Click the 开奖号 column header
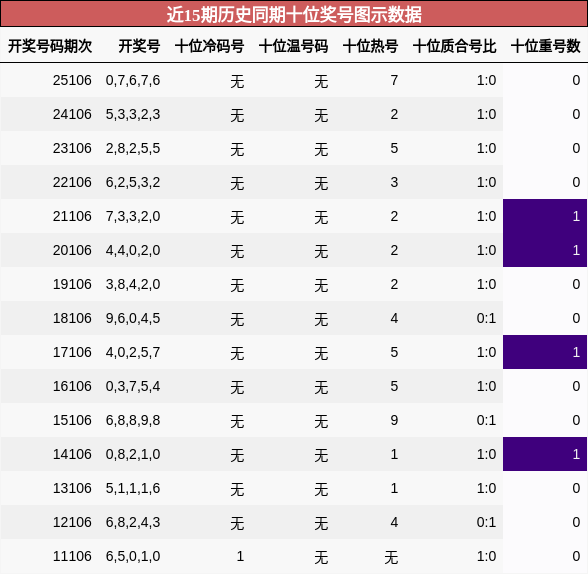Viewport: 588px width, 574px height. (x=140, y=46)
